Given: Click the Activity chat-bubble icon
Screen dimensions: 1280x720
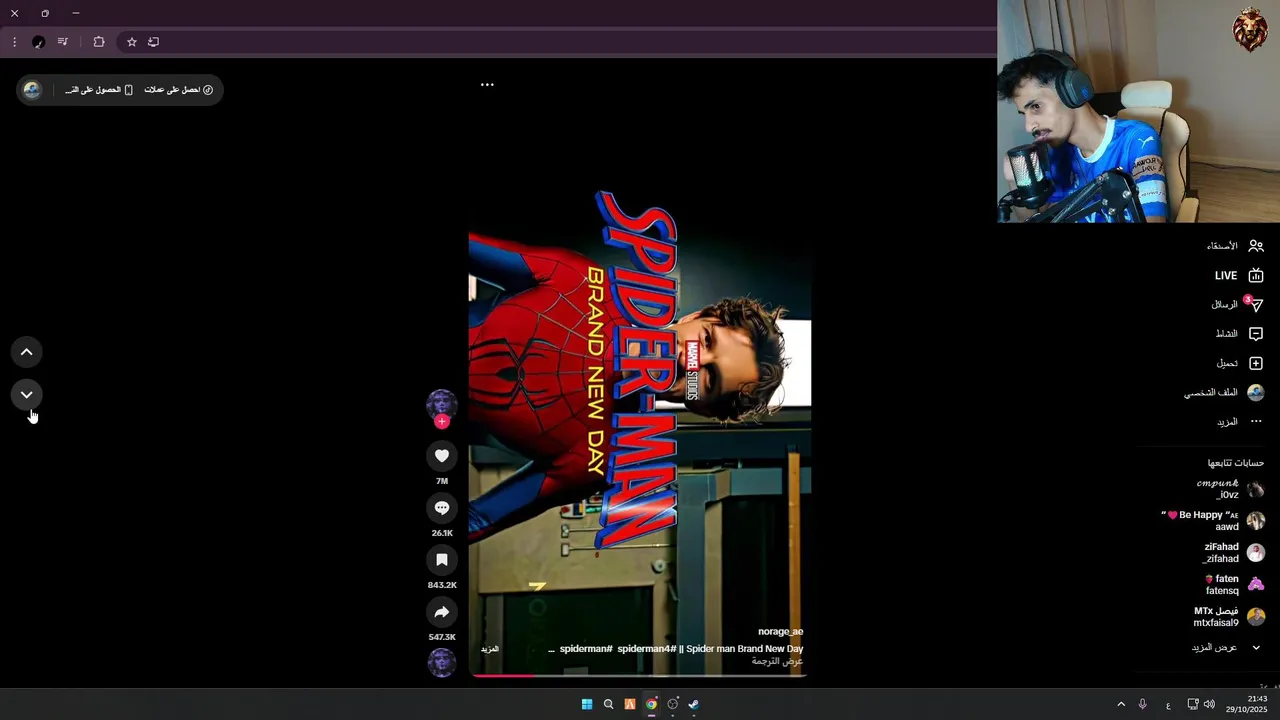Looking at the screenshot, I should point(1256,334).
